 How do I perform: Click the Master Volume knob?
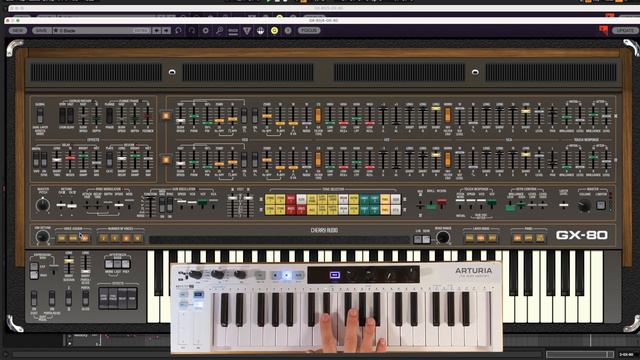click(x=585, y=205)
